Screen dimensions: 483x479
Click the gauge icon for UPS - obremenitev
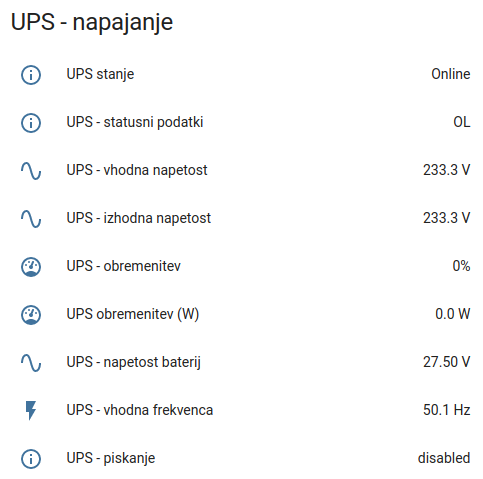tap(31, 267)
